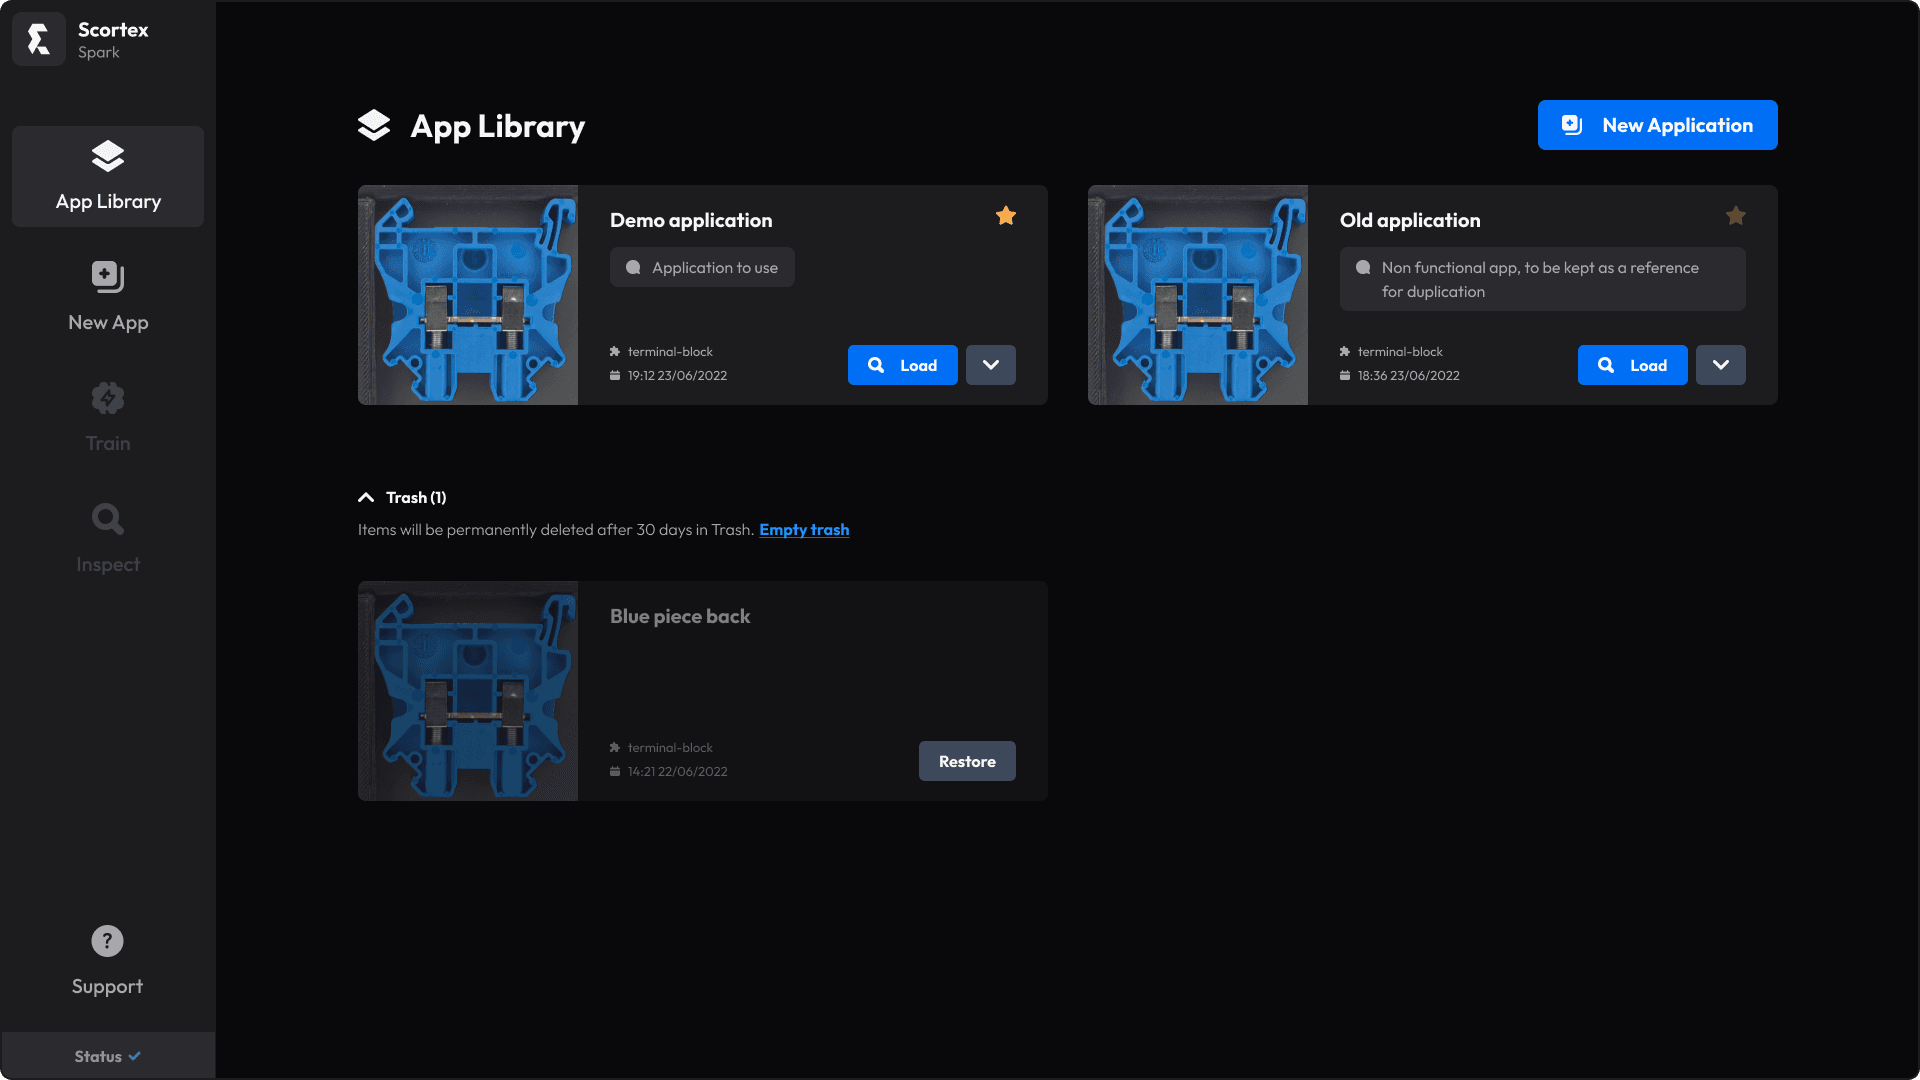This screenshot has width=1920, height=1080.
Task: Unfavorite Demo application using the orange star
Action: click(1006, 216)
